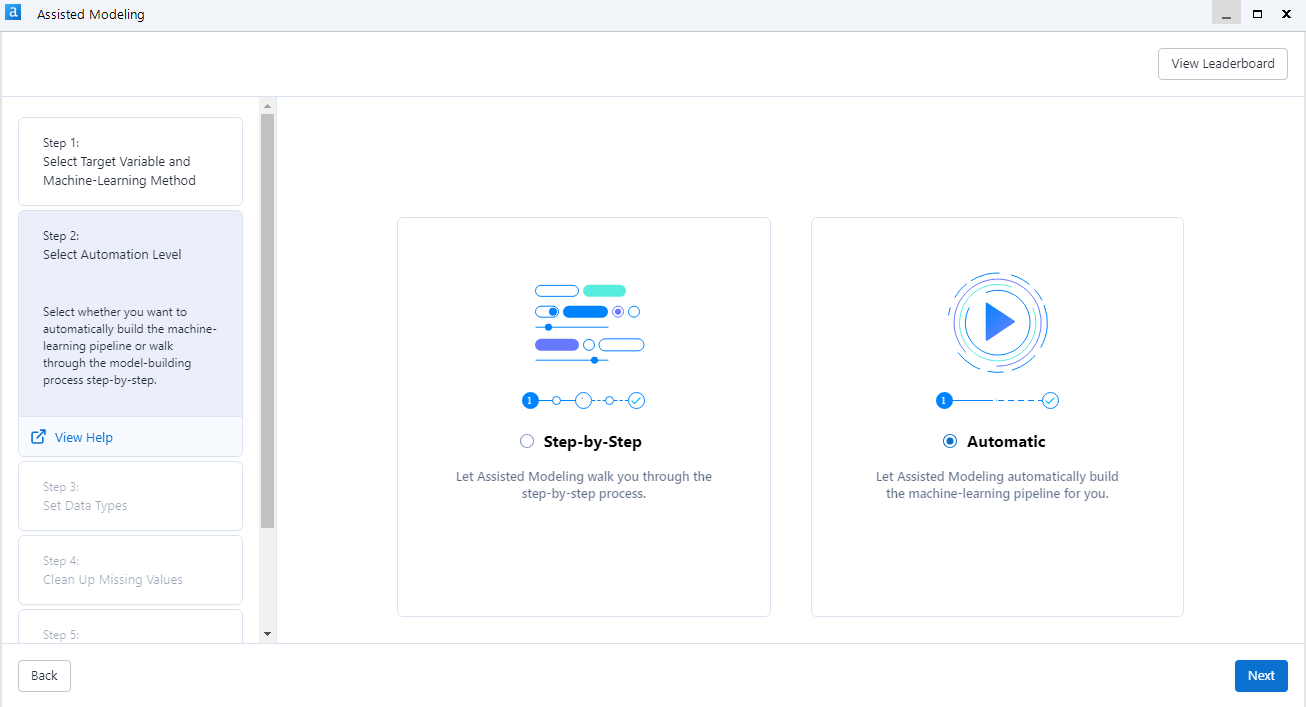Select the Automatic radio button
Viewport: 1306px width, 707px height.
(950, 441)
